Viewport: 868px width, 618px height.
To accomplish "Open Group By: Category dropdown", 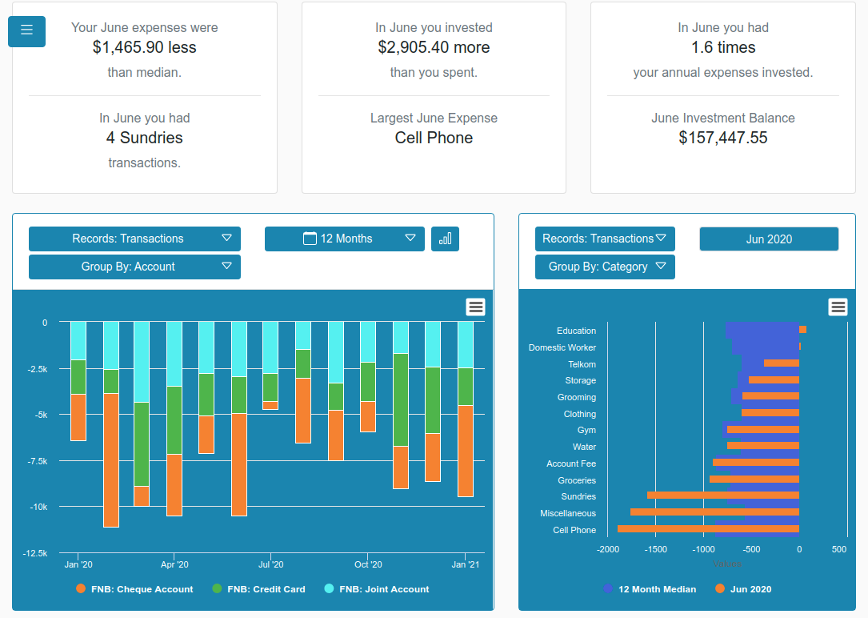I will (604, 267).
